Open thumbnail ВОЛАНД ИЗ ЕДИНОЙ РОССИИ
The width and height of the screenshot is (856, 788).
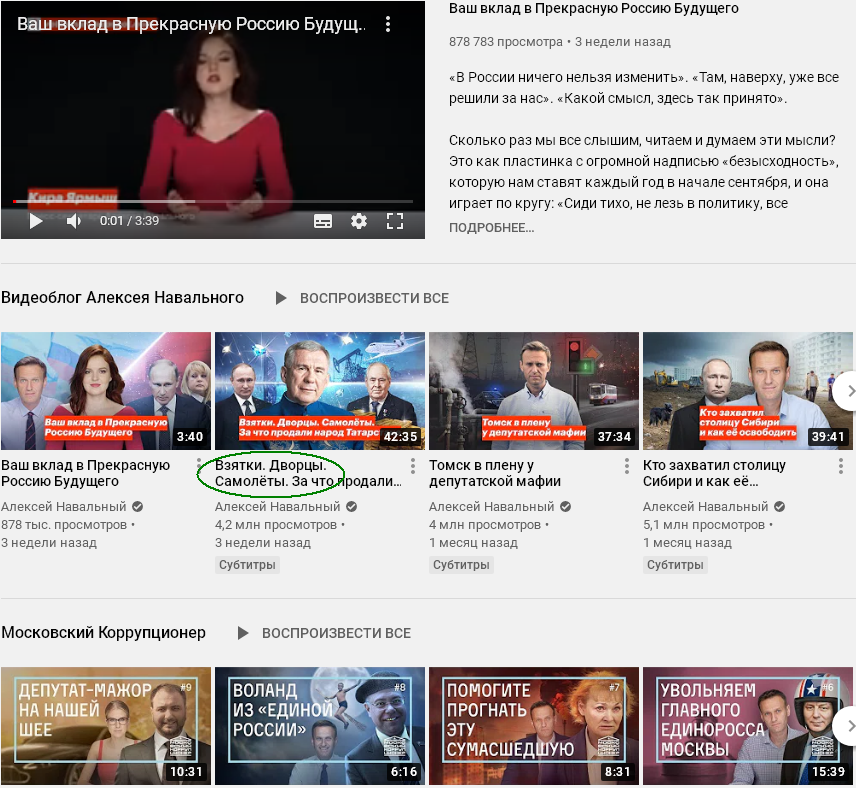pos(320,726)
